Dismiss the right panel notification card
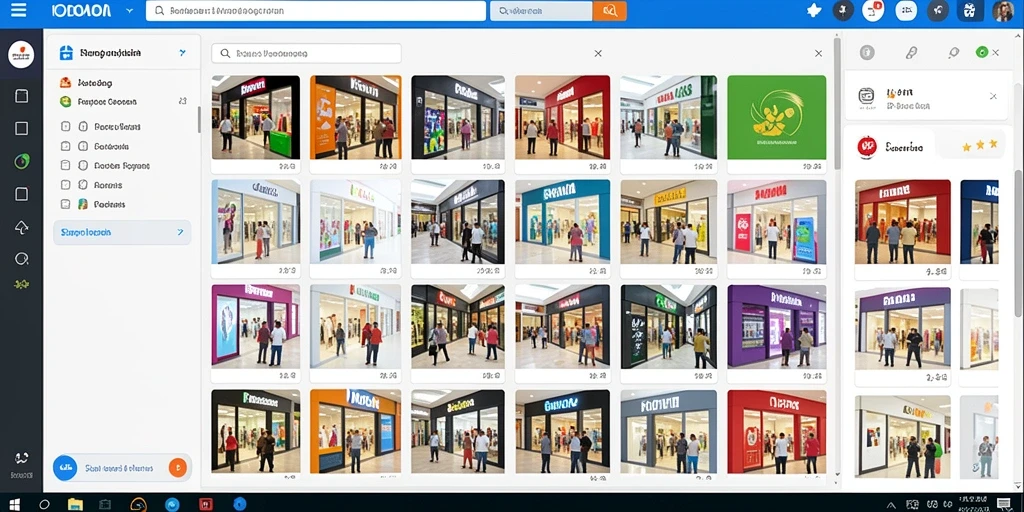 pos(993,96)
